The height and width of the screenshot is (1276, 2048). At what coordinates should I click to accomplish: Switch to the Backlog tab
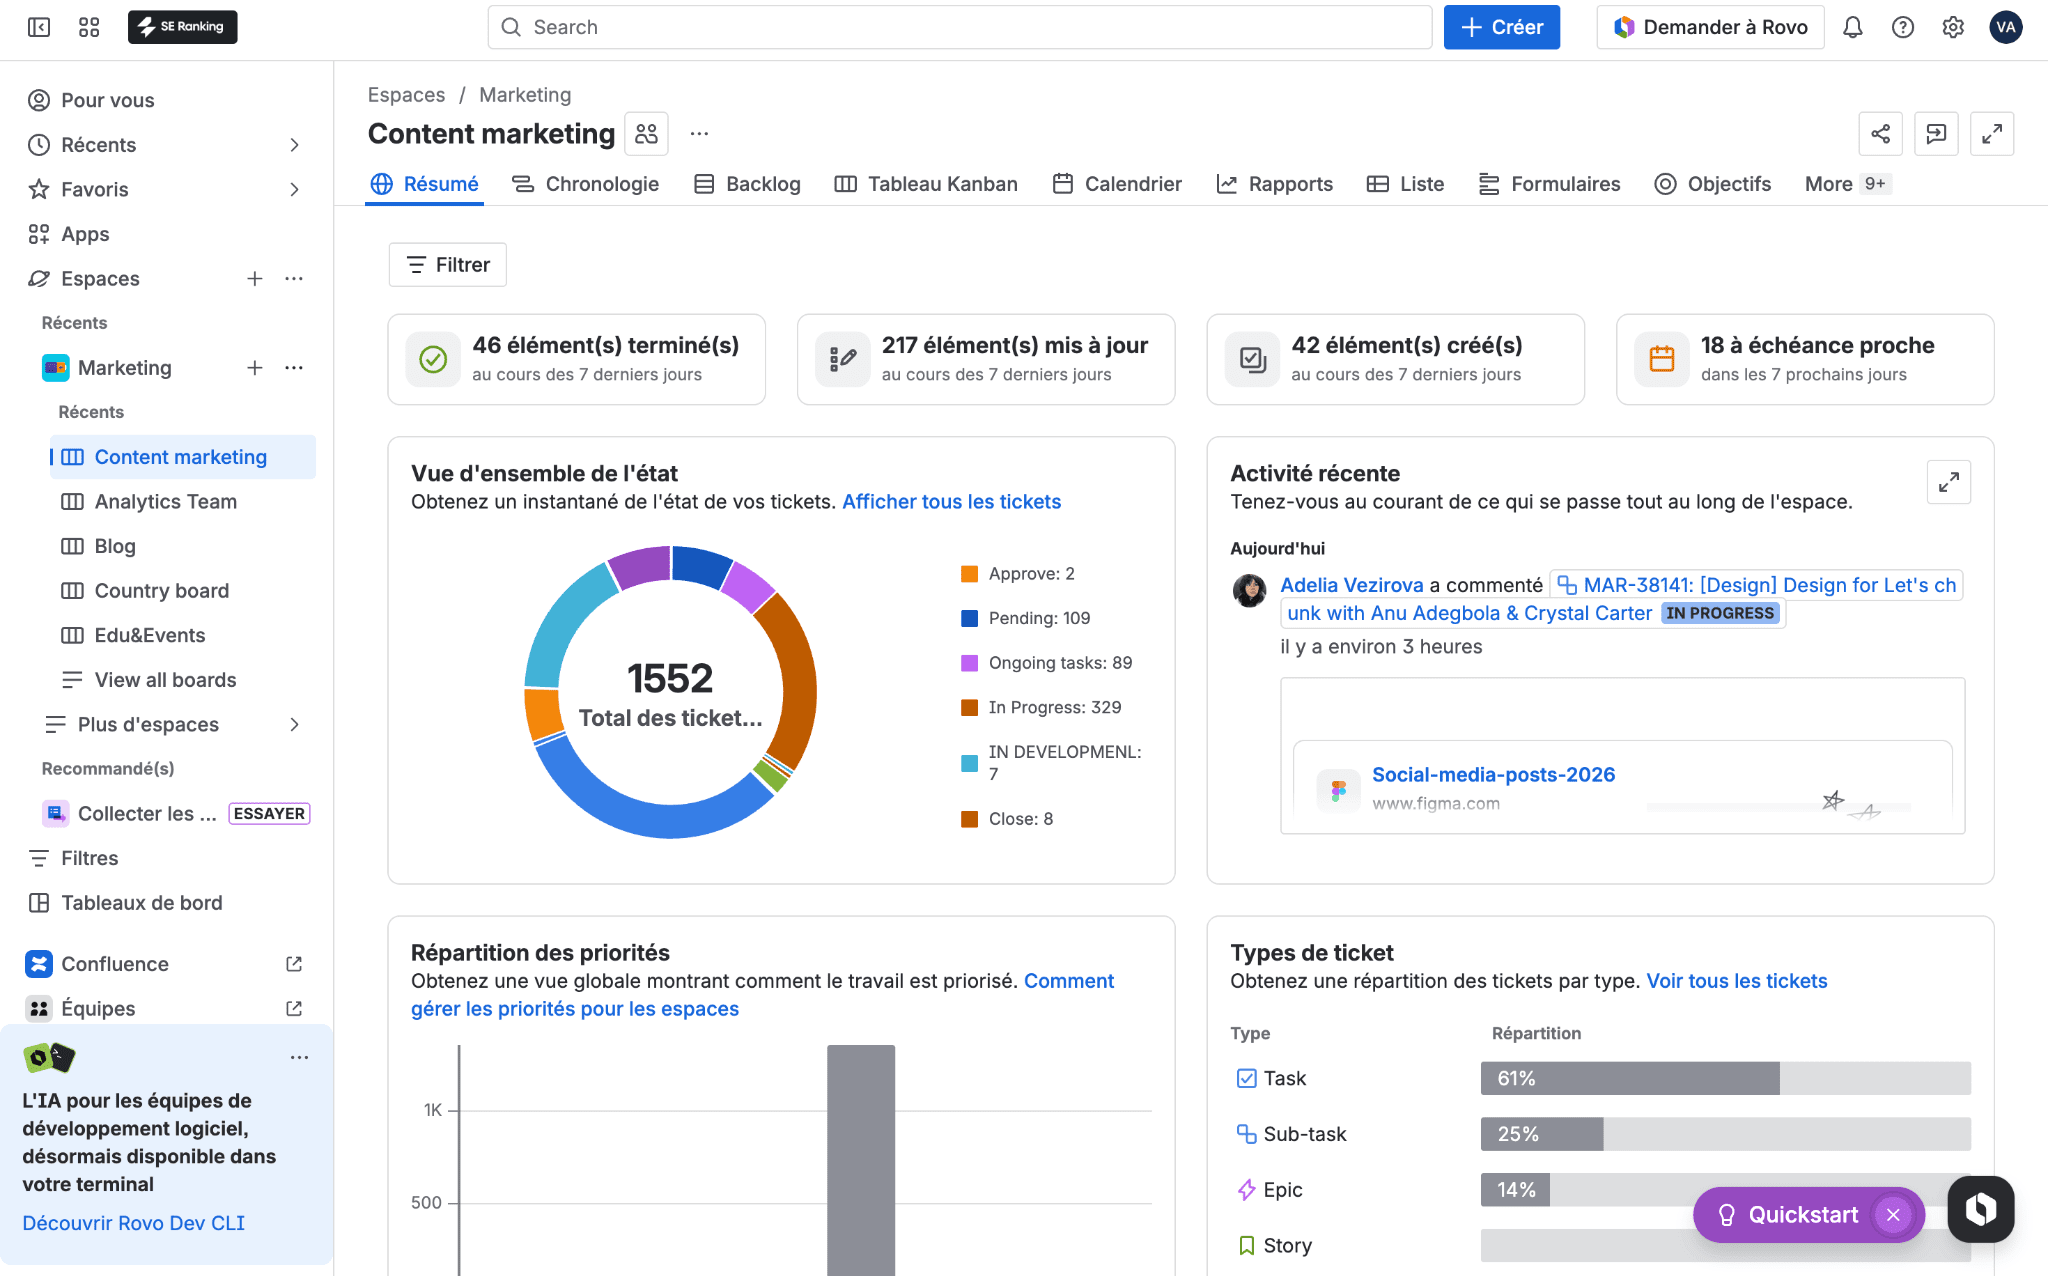coord(748,184)
